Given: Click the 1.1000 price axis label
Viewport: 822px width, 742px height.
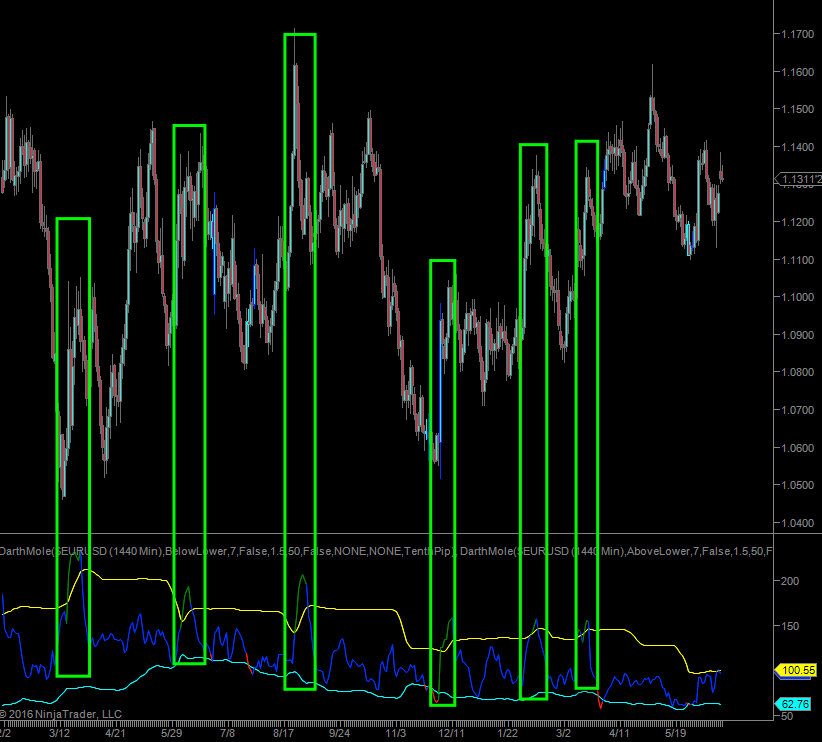Looking at the screenshot, I should (797, 297).
